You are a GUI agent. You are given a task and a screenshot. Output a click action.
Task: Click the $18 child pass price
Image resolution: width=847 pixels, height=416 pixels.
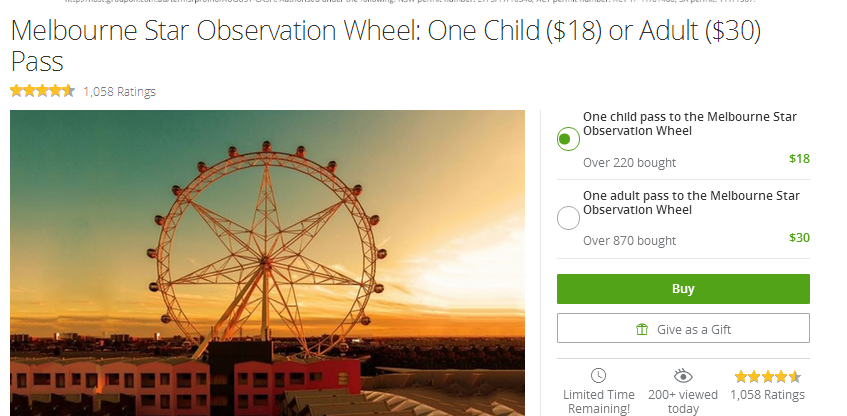pyautogui.click(x=799, y=158)
